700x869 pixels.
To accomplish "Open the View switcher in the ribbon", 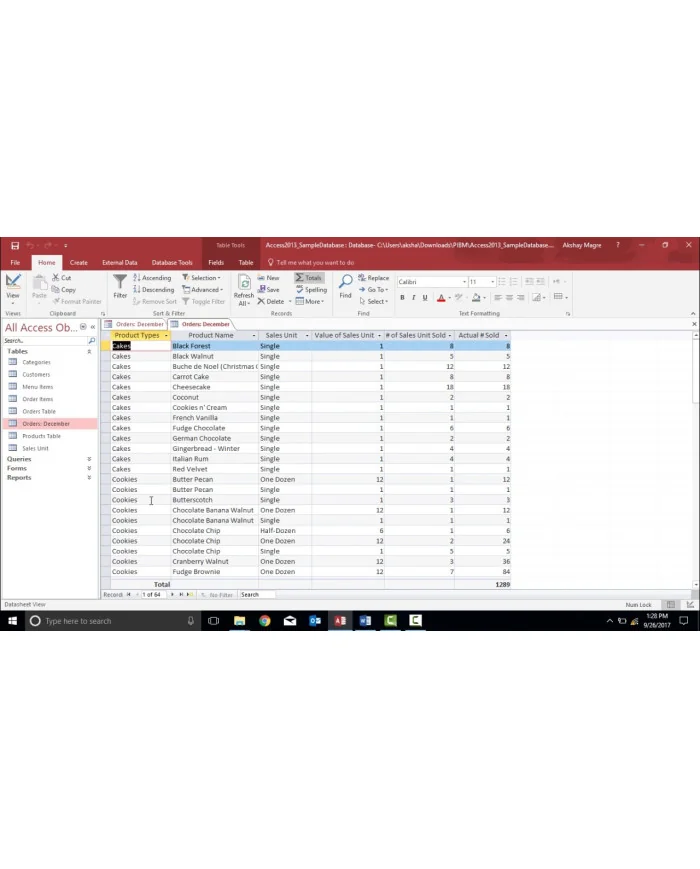I will tap(13, 288).
